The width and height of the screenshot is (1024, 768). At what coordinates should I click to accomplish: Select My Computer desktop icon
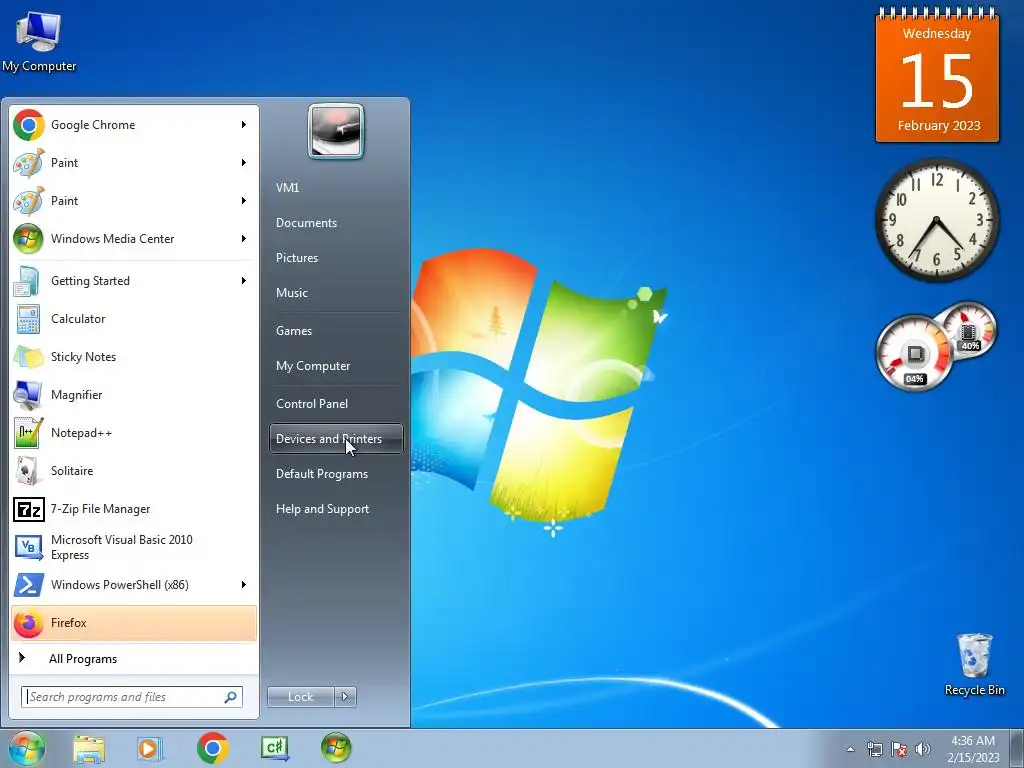click(x=39, y=41)
